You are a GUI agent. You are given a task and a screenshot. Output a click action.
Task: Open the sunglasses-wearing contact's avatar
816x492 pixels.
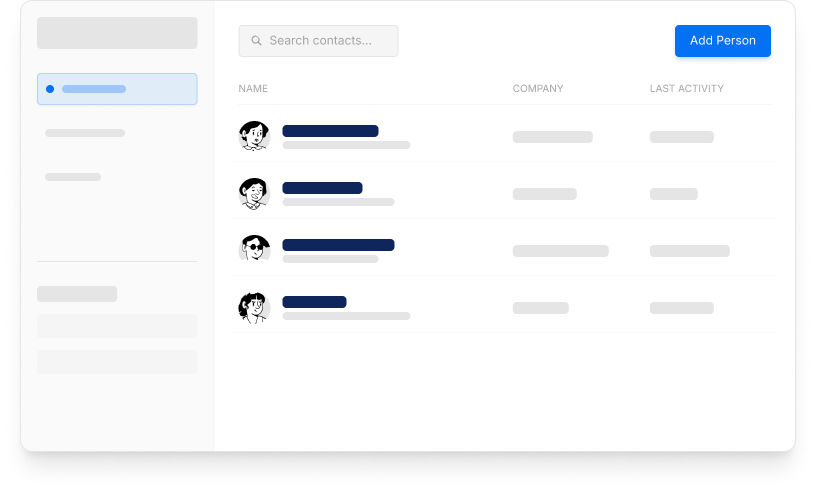(x=254, y=250)
